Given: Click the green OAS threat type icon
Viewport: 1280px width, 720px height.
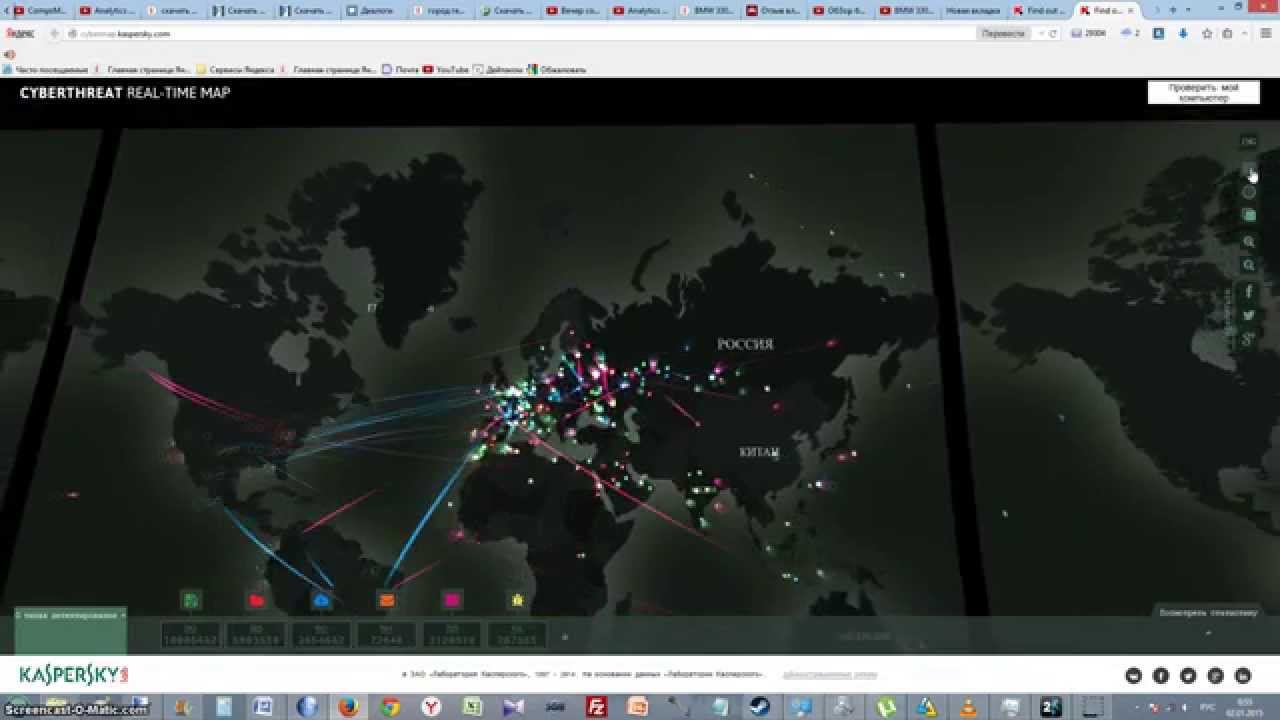Looking at the screenshot, I should (x=192, y=600).
